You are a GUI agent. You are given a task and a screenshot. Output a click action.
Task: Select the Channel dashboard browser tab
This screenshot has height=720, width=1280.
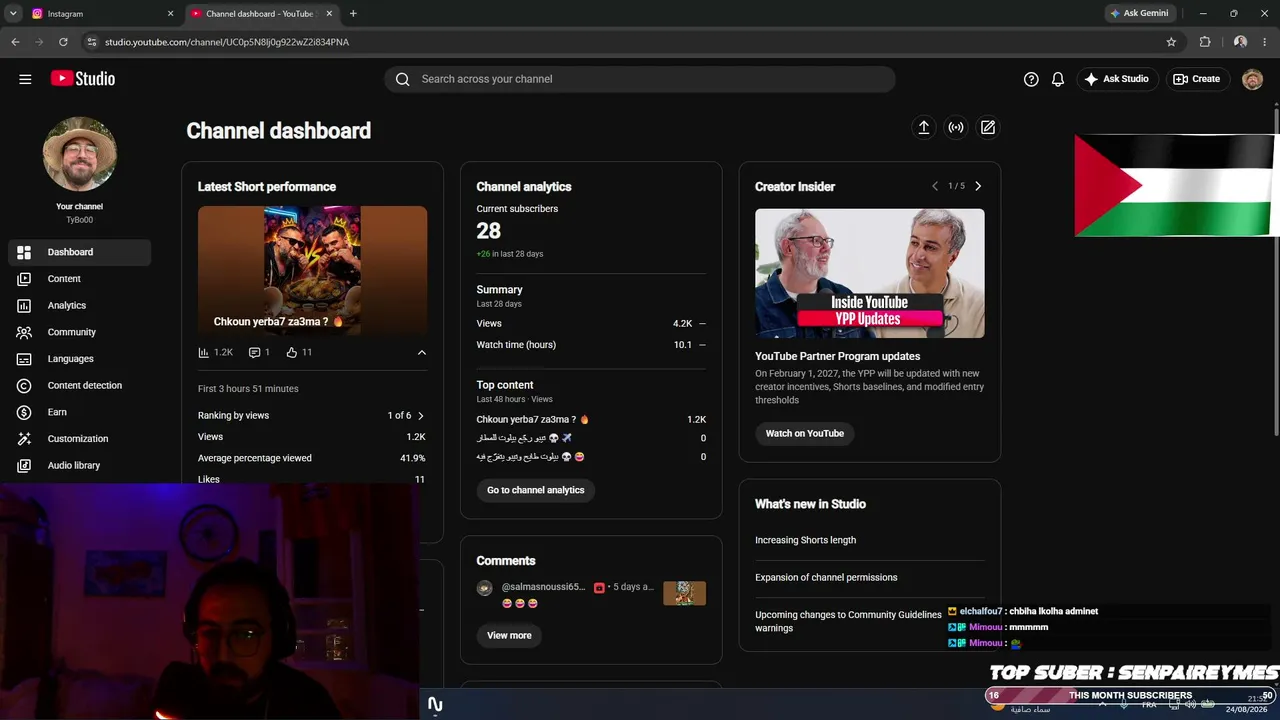tap(262, 14)
